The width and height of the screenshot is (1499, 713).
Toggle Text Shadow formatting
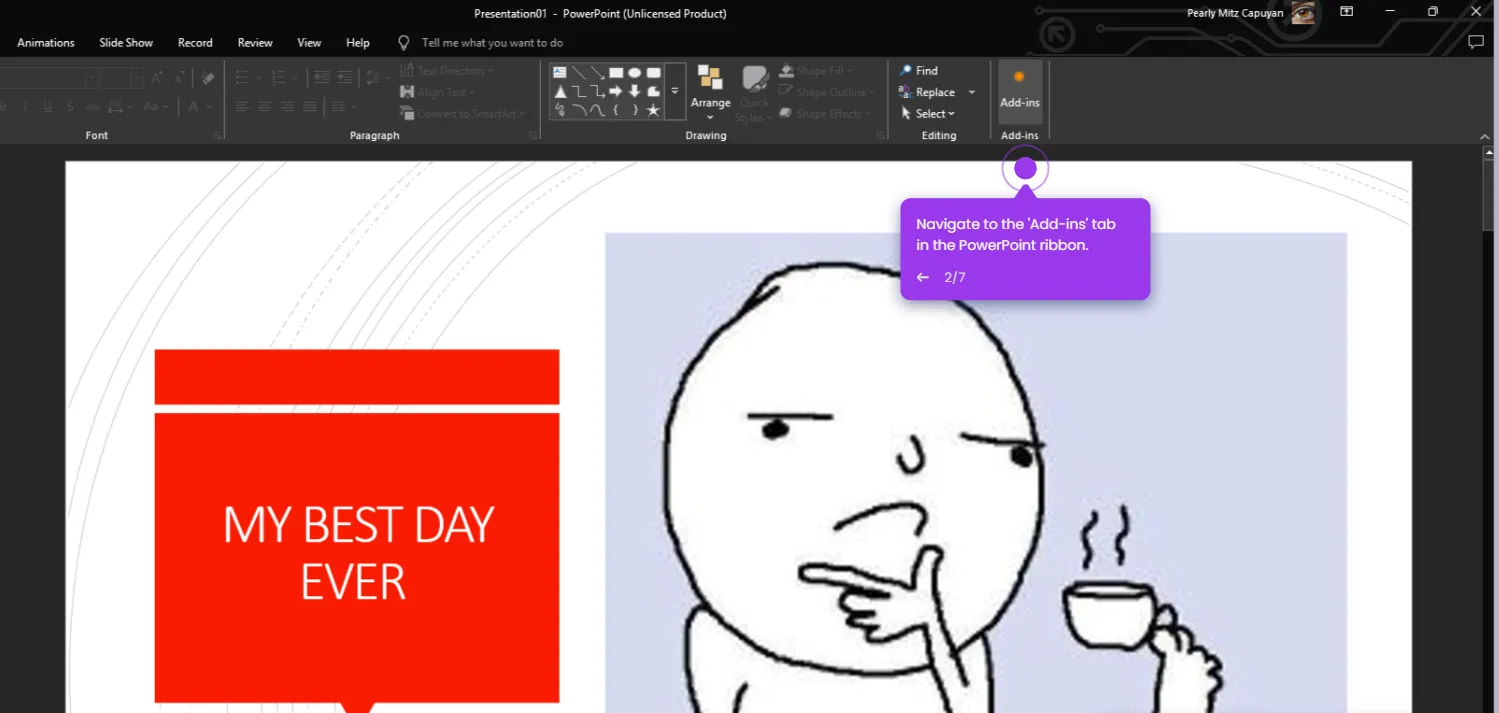(70, 106)
